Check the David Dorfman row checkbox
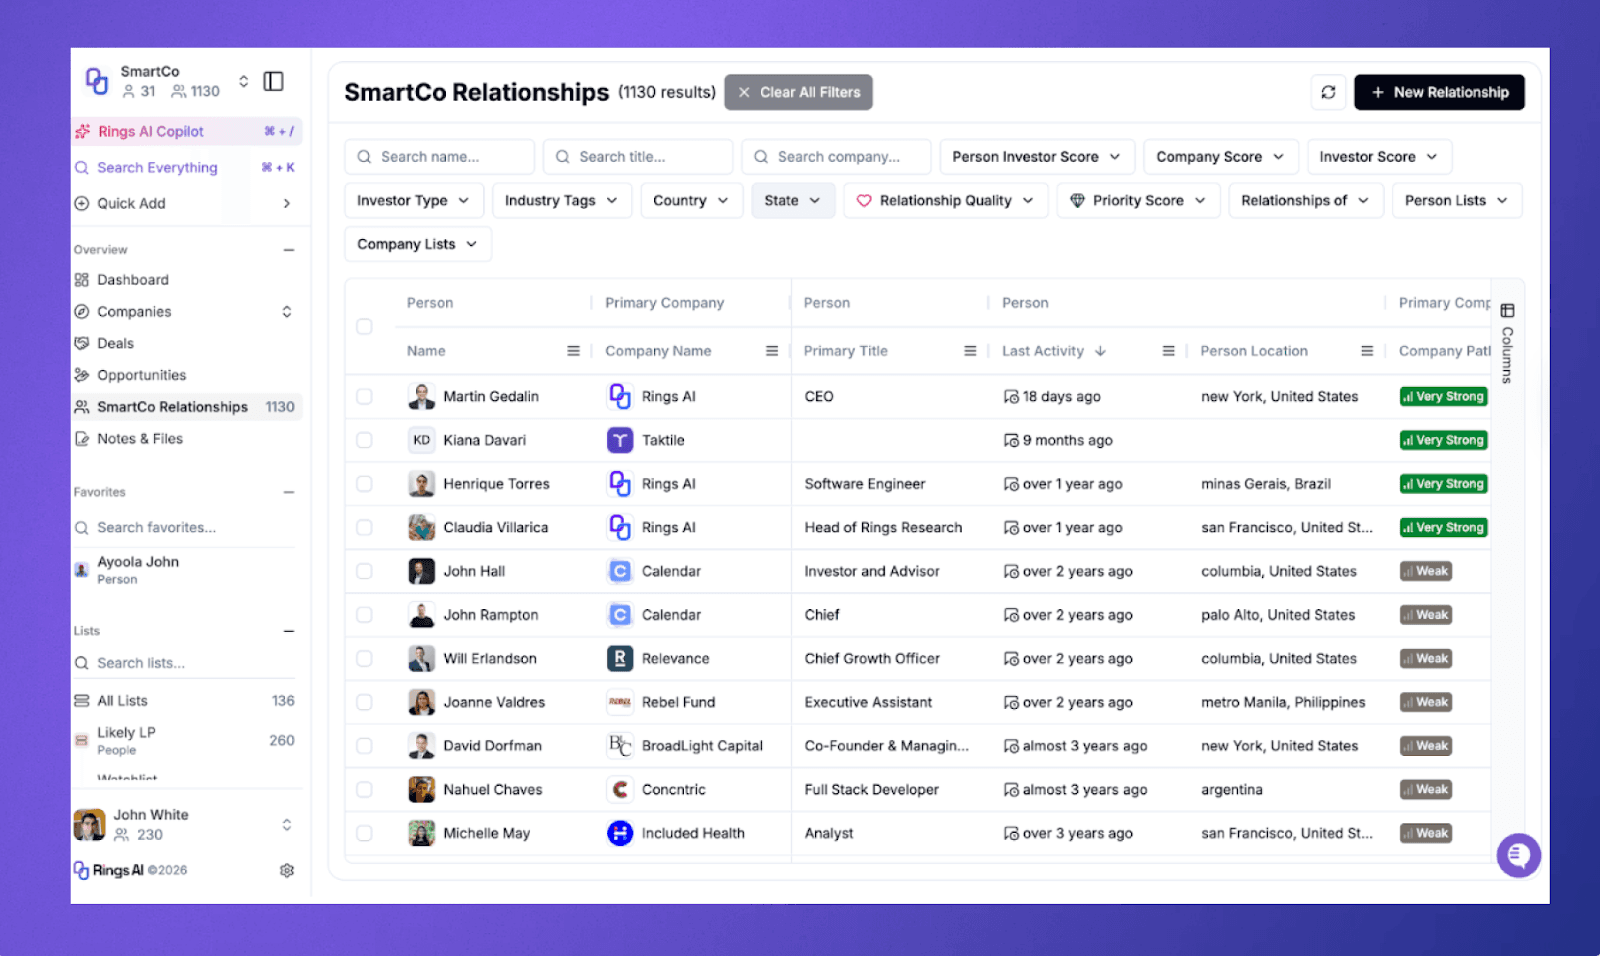This screenshot has width=1600, height=956. click(364, 746)
